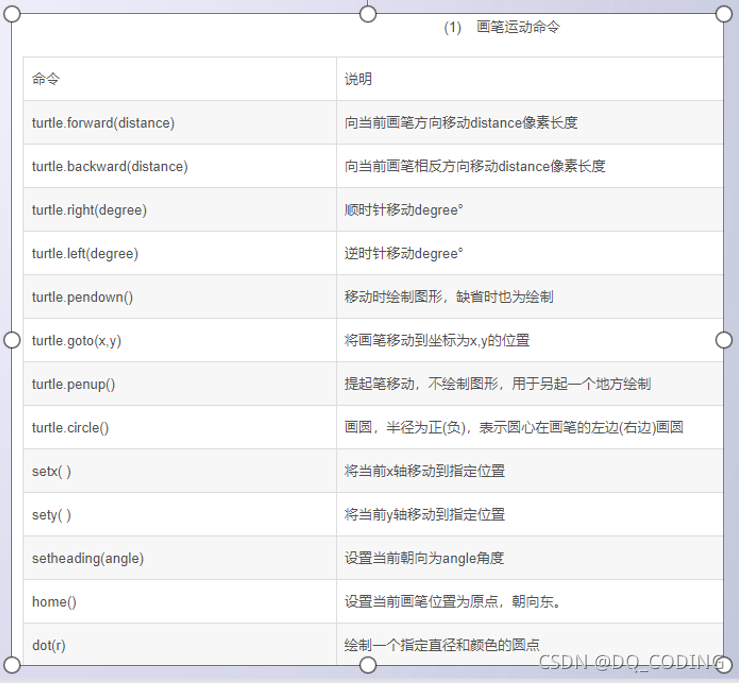Click the bottom-center resize handle

[368, 665]
